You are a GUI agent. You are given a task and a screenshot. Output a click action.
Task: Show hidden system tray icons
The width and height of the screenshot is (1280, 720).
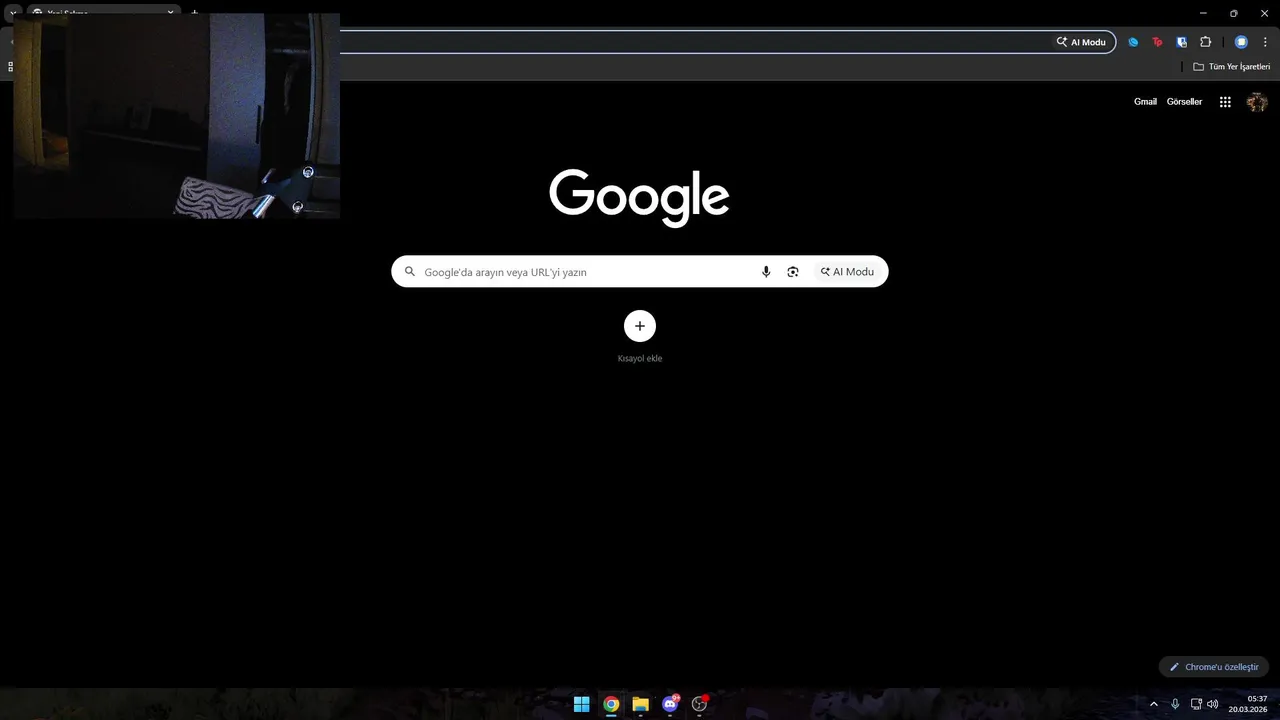(1154, 704)
